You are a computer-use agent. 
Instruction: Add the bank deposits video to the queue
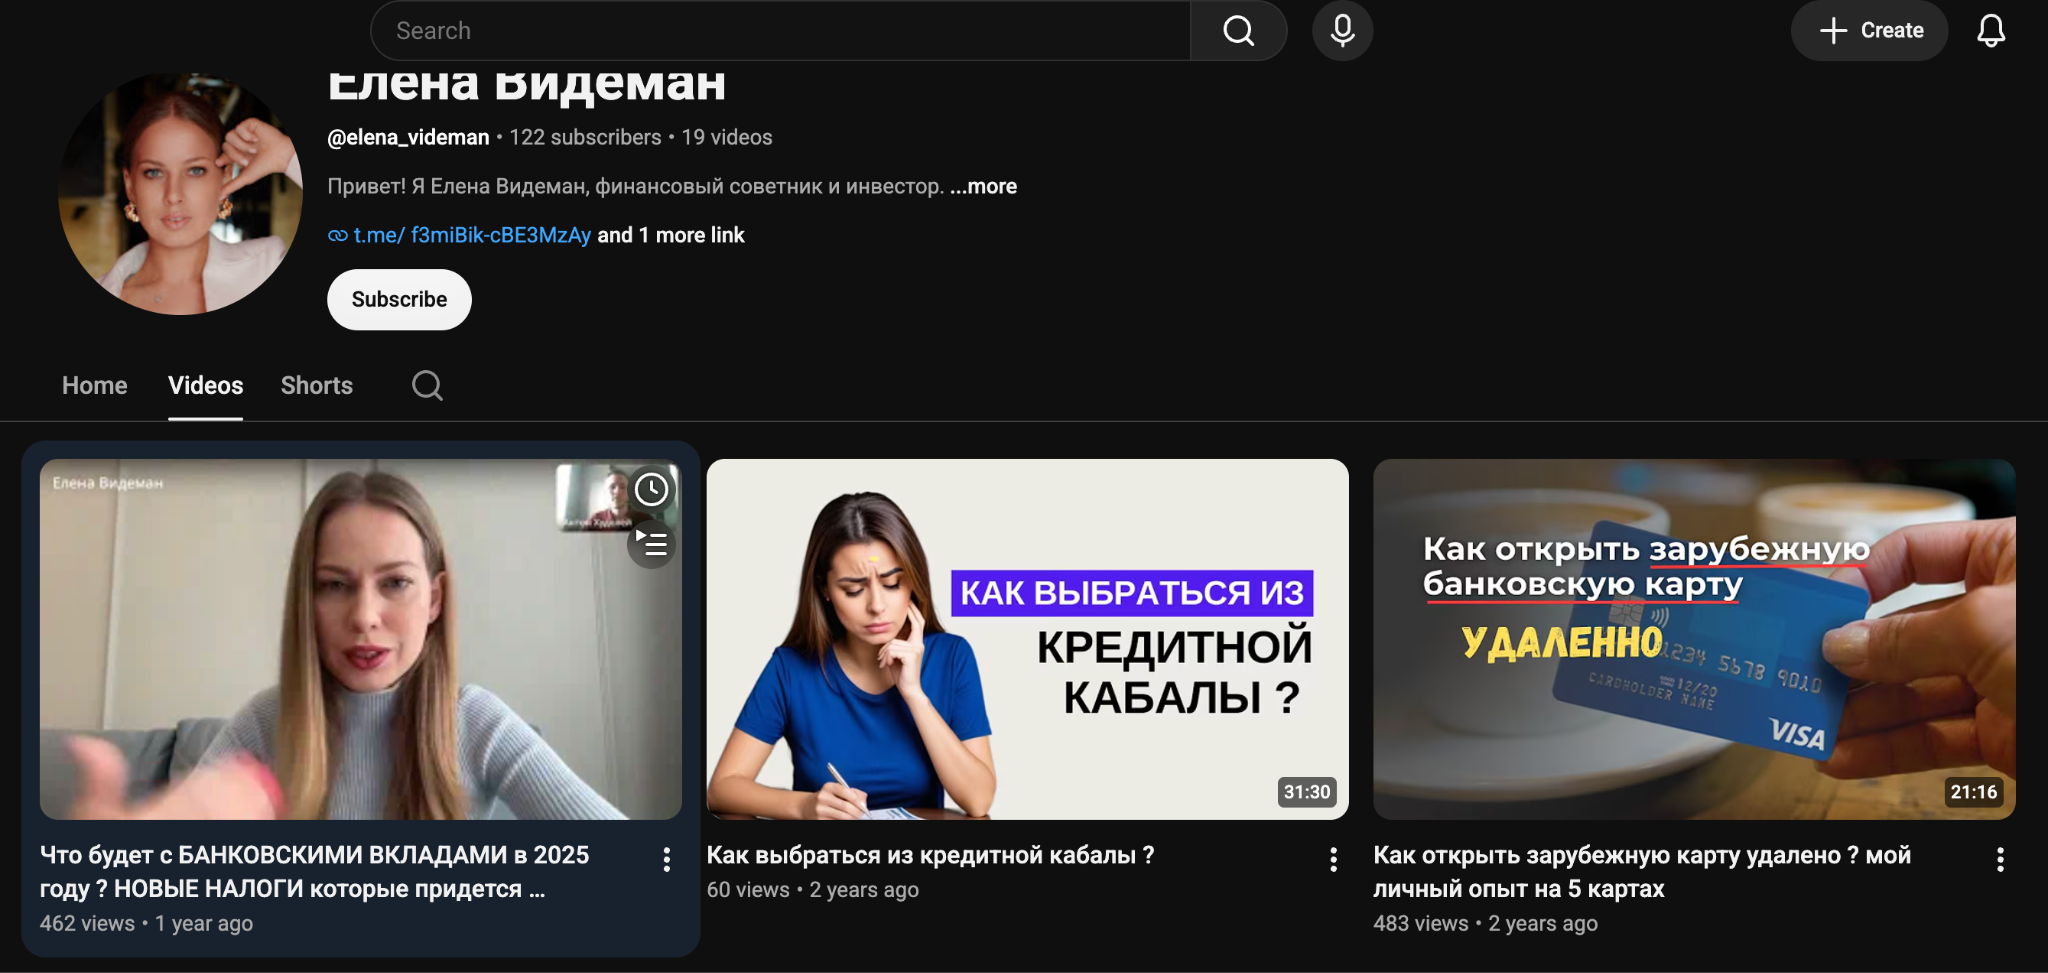[x=652, y=544]
